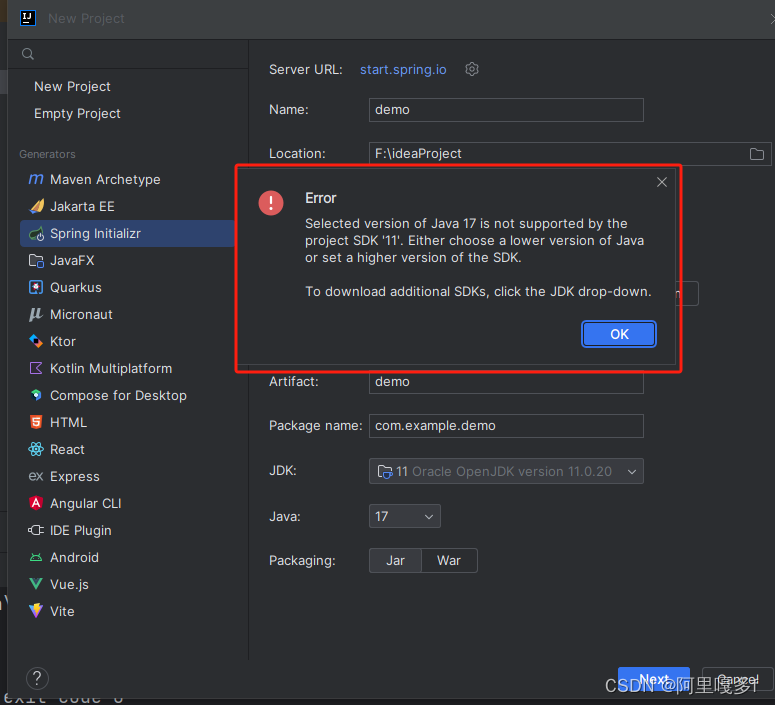Click the IntelliJ IDEA logo icon
Viewport: 775px width, 705px height.
(28, 18)
